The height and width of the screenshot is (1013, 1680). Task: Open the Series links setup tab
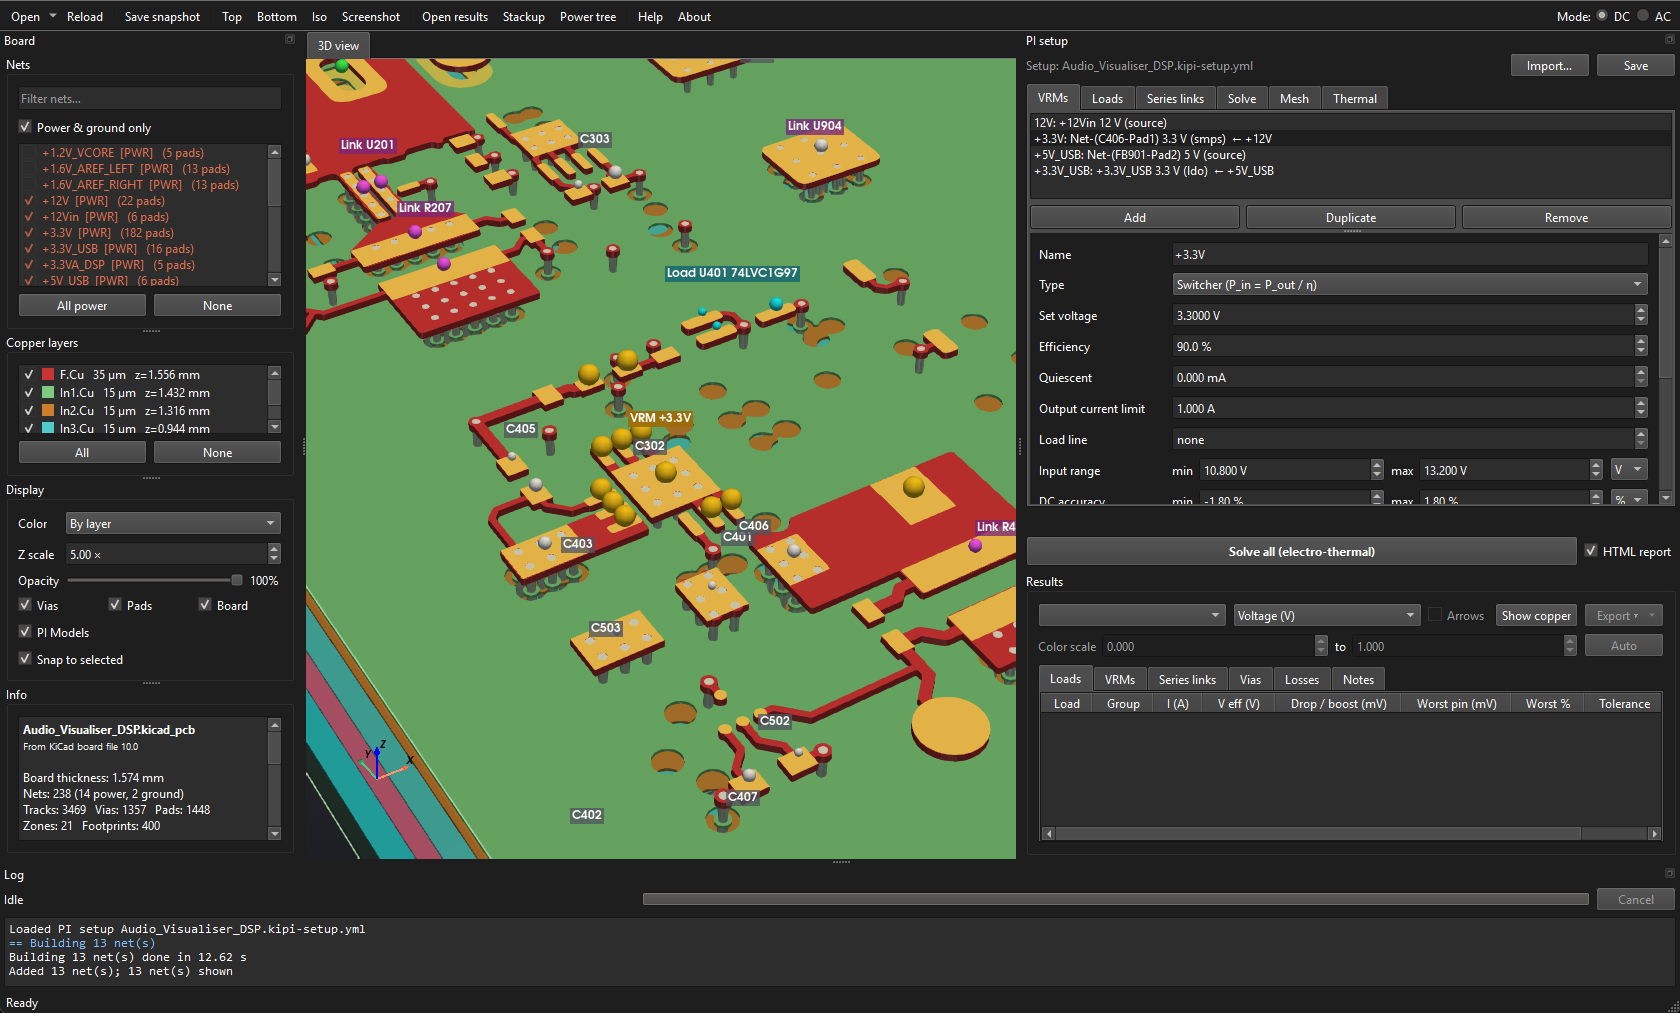click(1175, 98)
